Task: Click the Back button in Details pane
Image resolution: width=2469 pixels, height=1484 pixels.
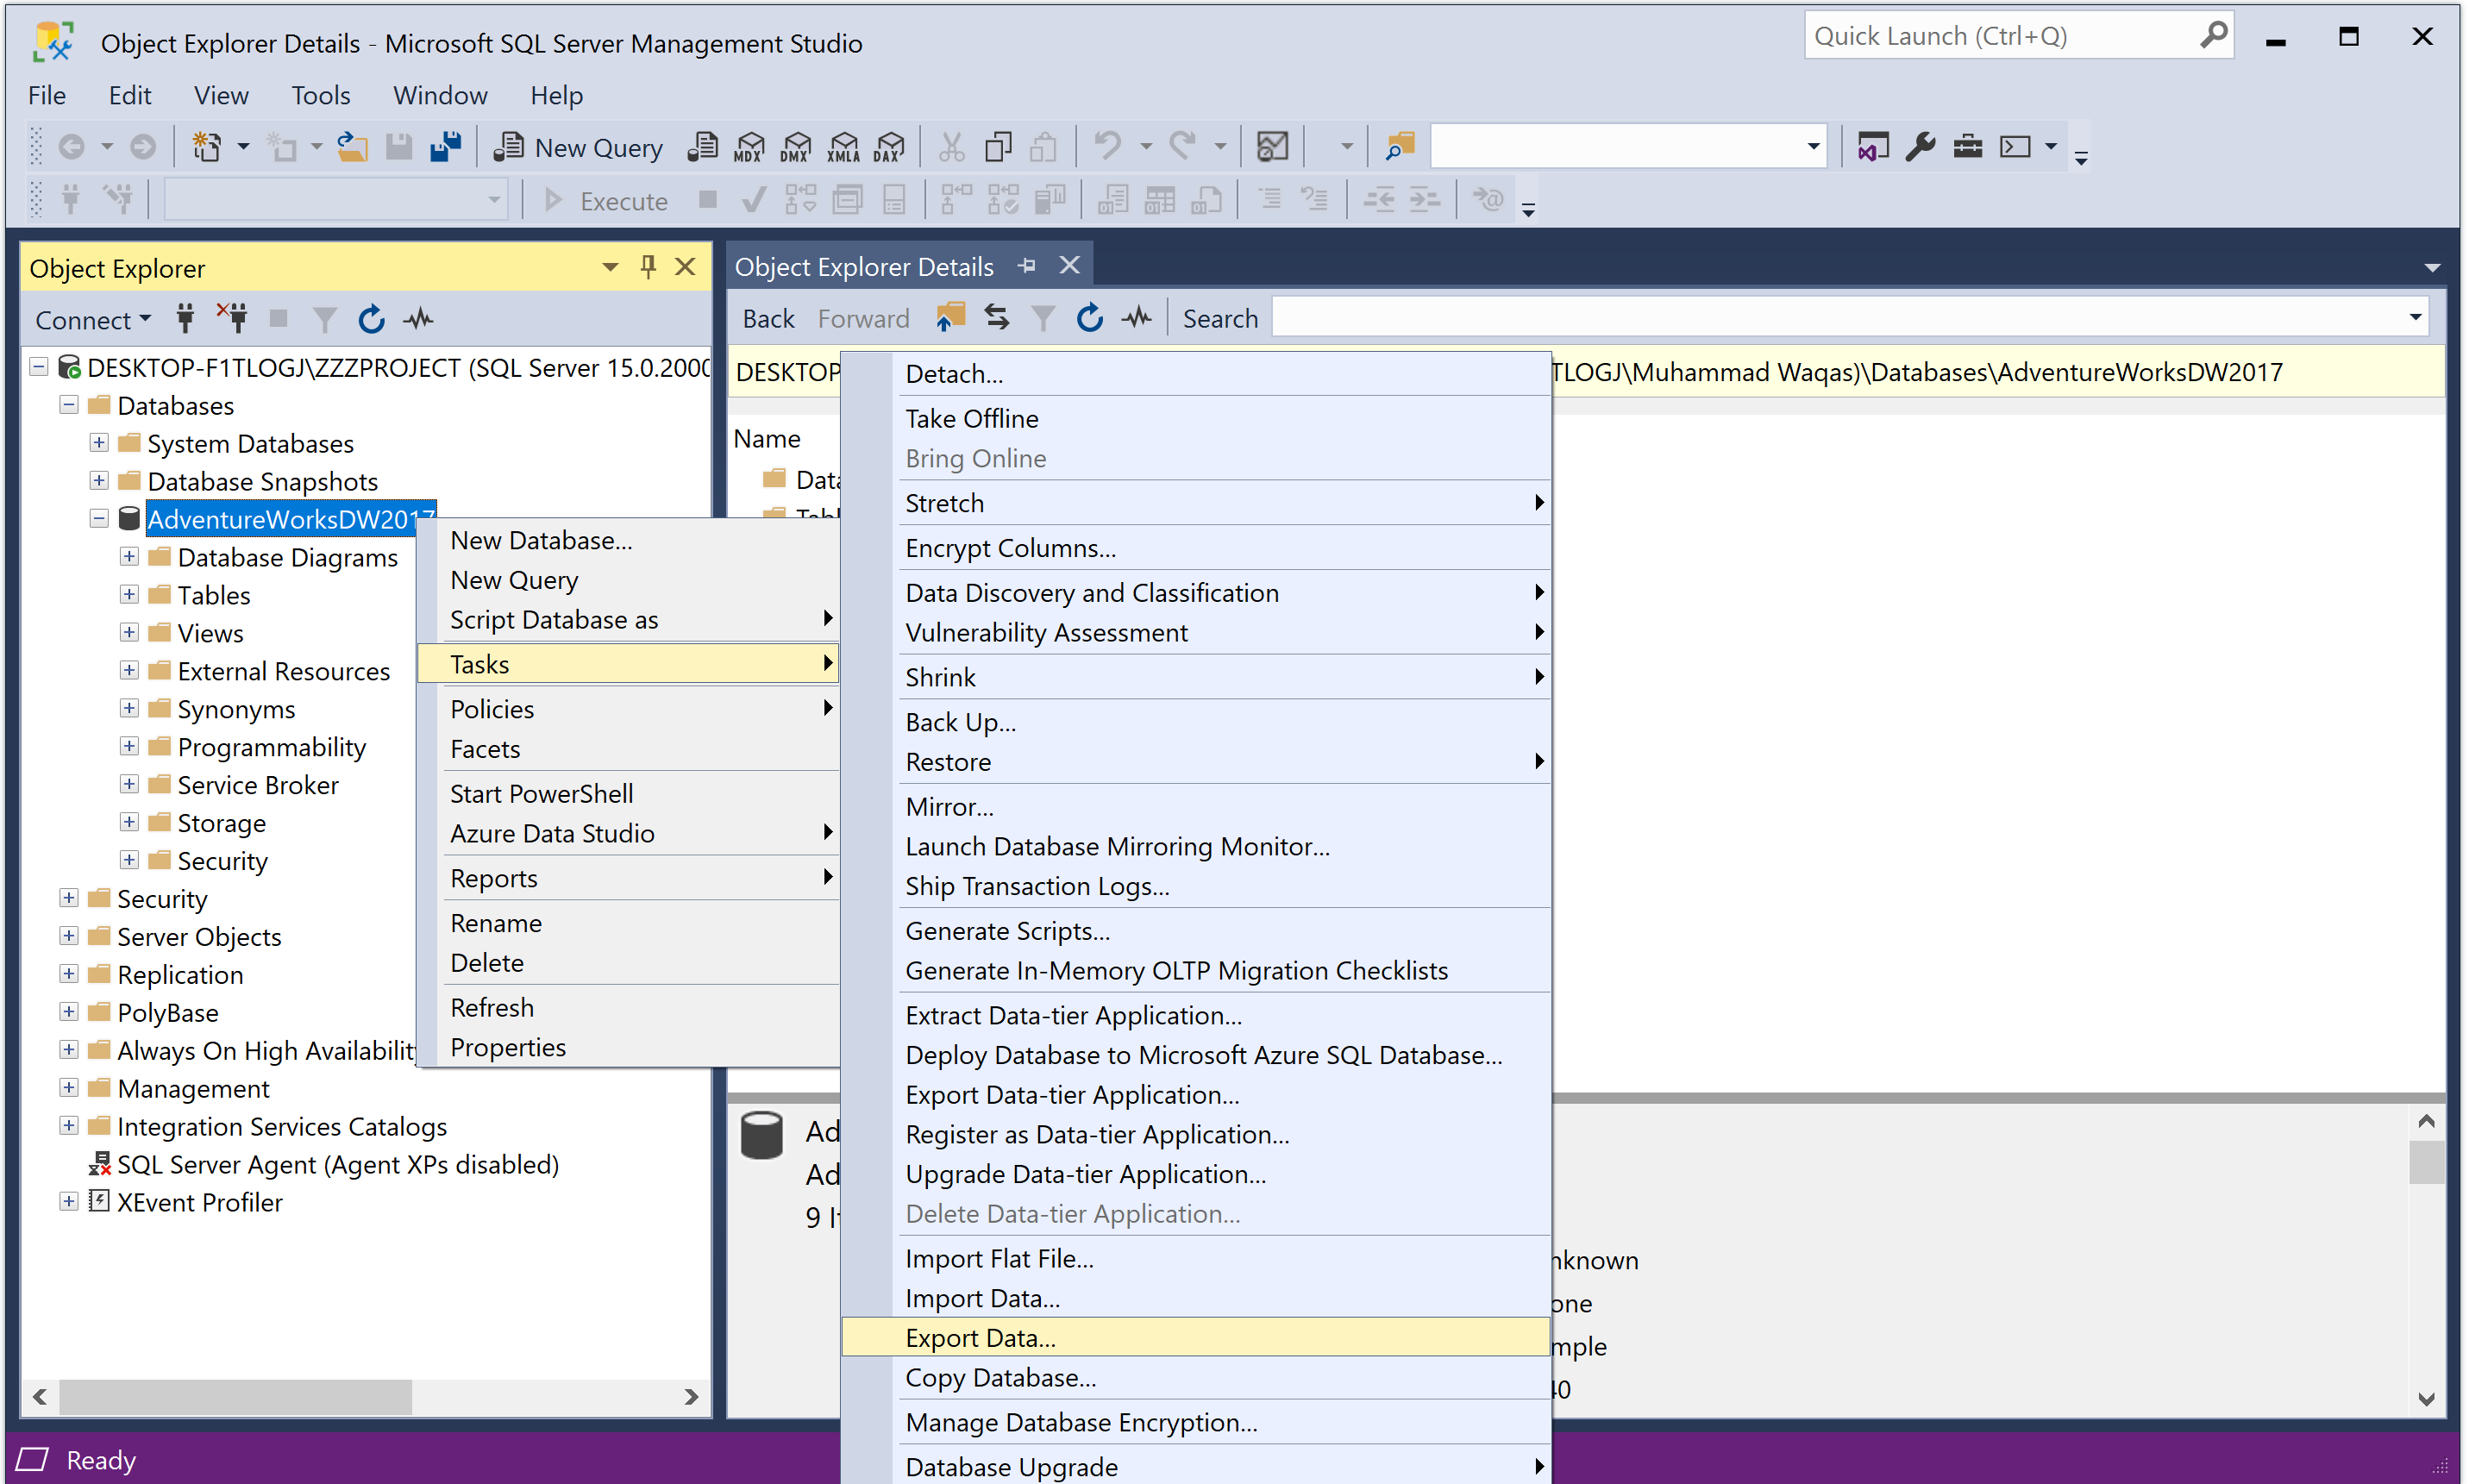Action: [768, 318]
